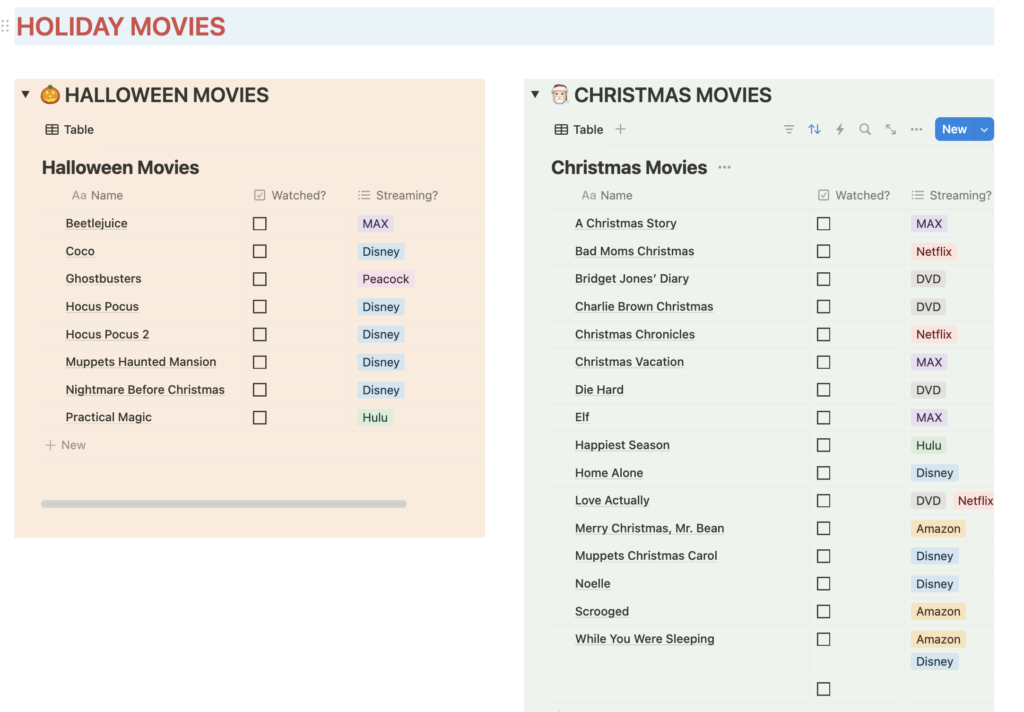Collapse the CHRISTMAS MOVIES toggle triangle
This screenshot has height=712, width=1024.
click(535, 95)
